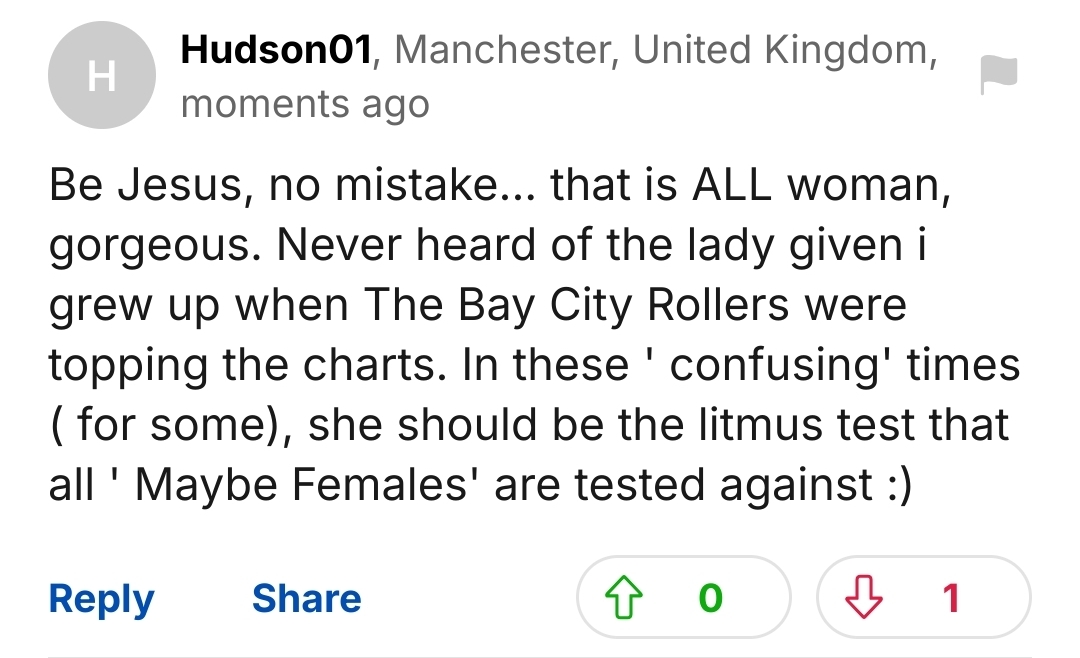Click the red downvote arrow icon
Screen dimensions: 1080x658
(864, 597)
